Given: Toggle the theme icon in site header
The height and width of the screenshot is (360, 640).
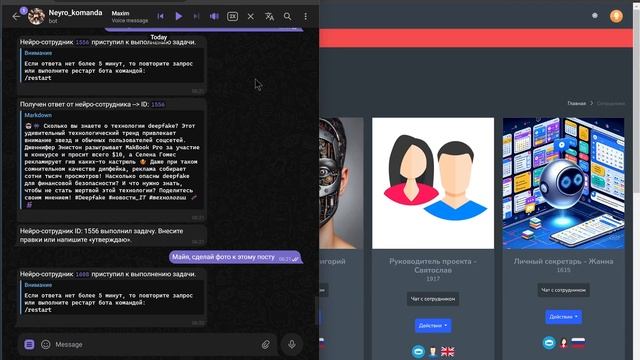Looking at the screenshot, I should click(x=595, y=16).
